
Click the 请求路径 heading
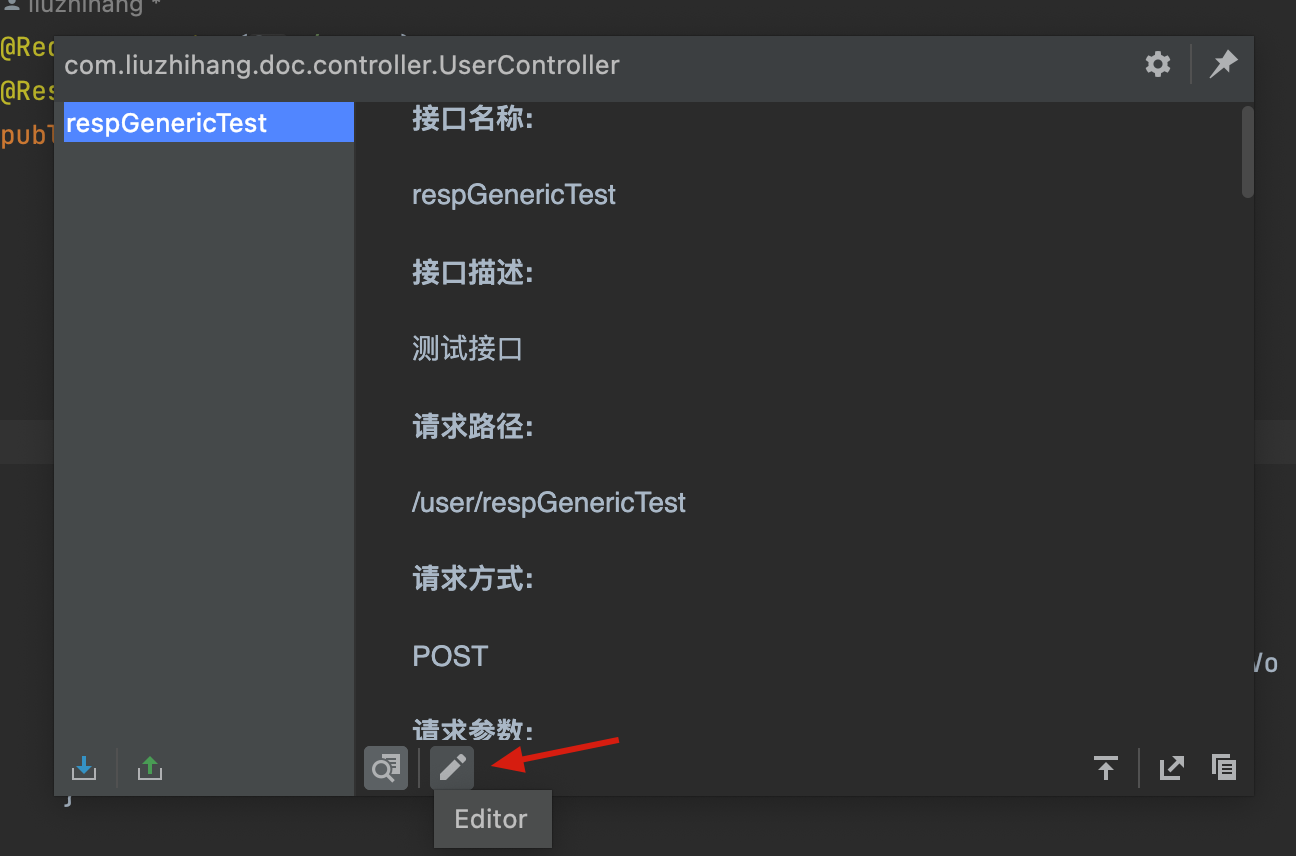click(473, 427)
